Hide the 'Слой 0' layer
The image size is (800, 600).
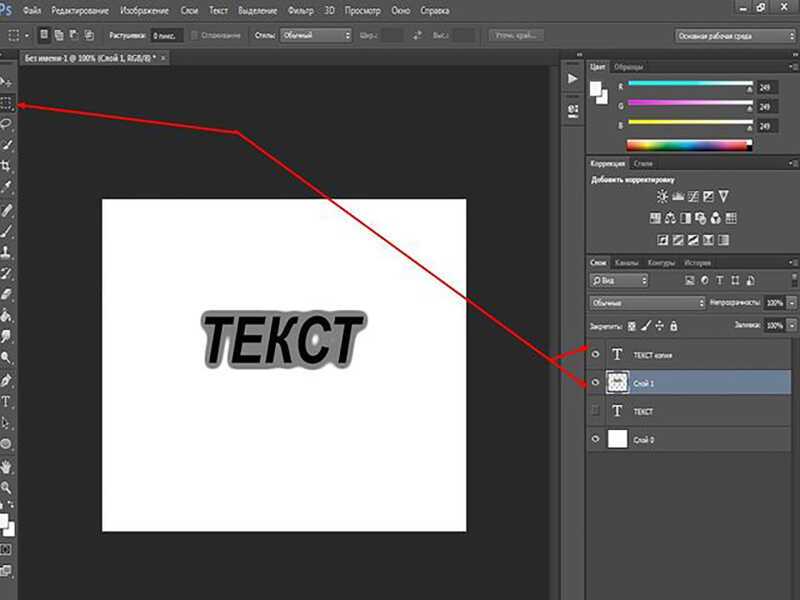595,439
